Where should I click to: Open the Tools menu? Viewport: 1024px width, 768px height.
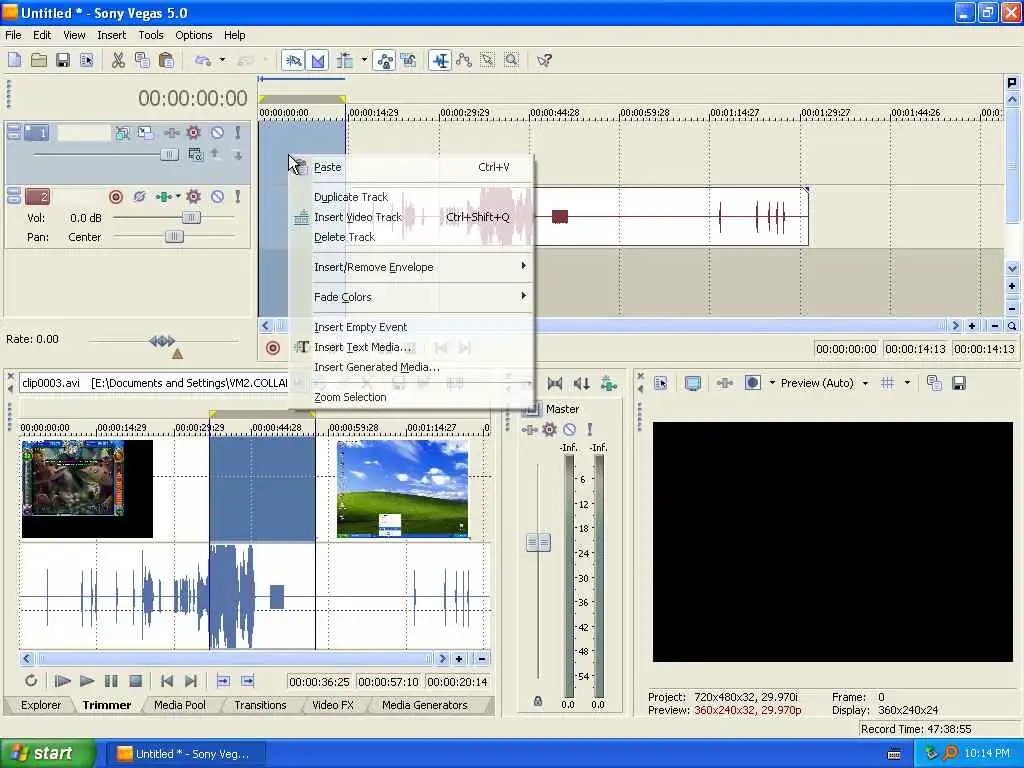tap(151, 35)
